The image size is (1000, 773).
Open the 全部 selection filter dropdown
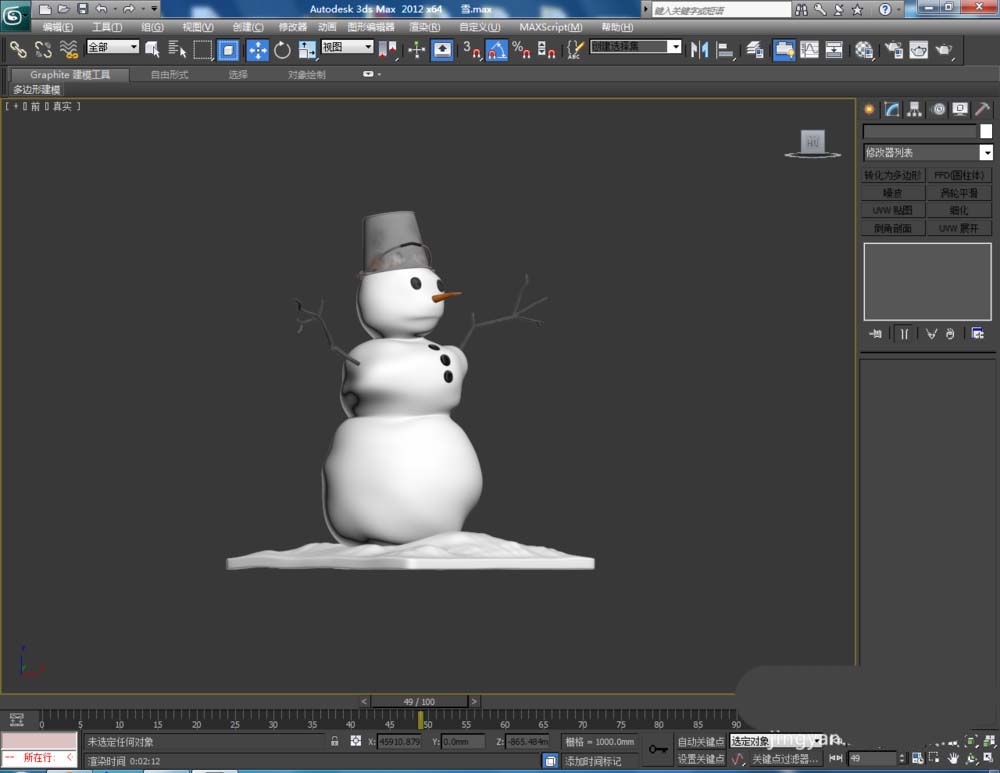pos(113,47)
